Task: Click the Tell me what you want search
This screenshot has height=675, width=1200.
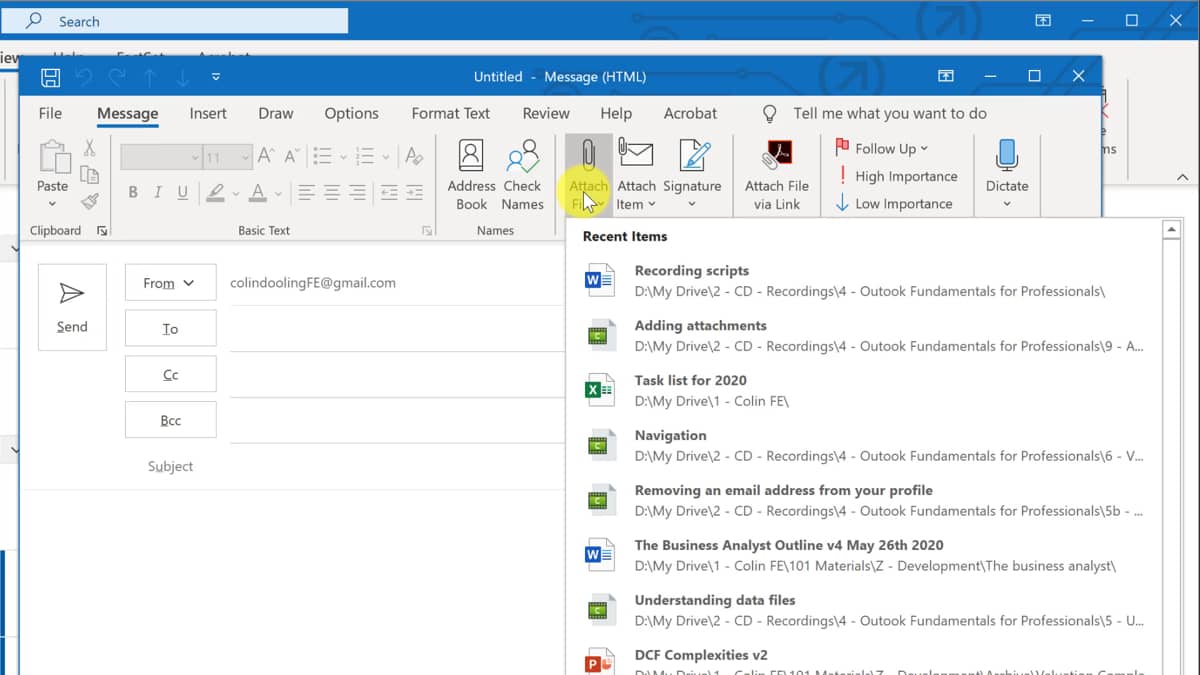Action: 889,114
